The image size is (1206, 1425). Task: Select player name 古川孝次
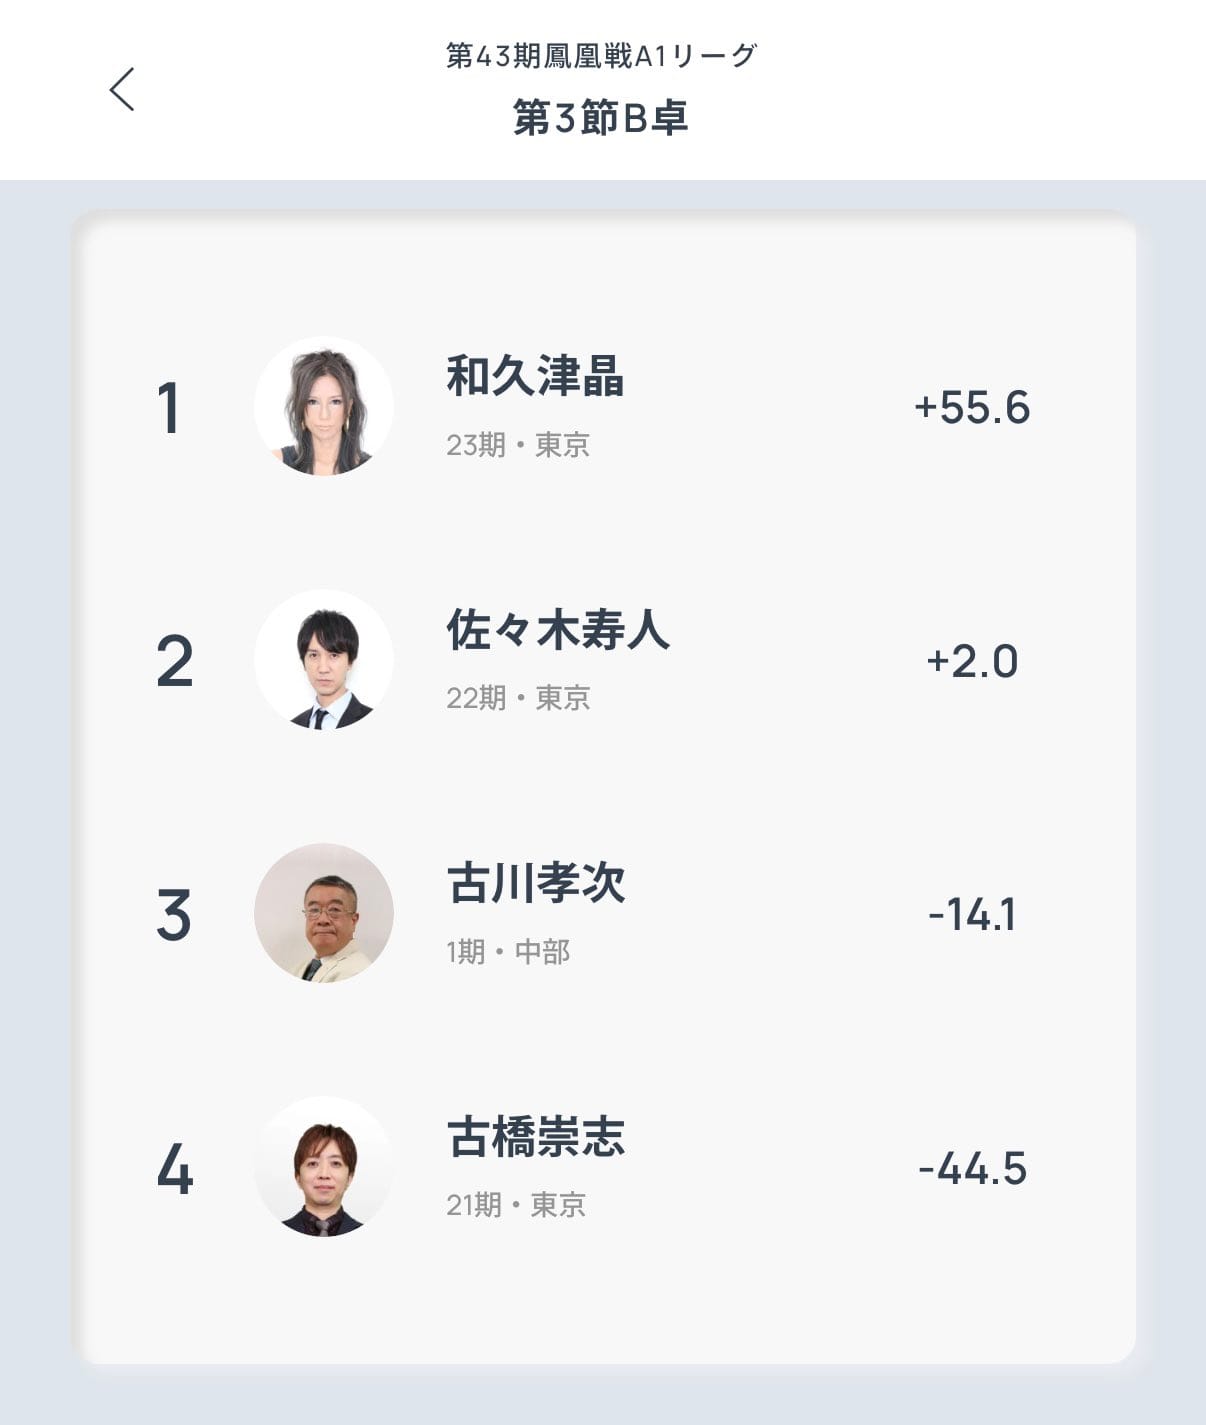pos(536,884)
